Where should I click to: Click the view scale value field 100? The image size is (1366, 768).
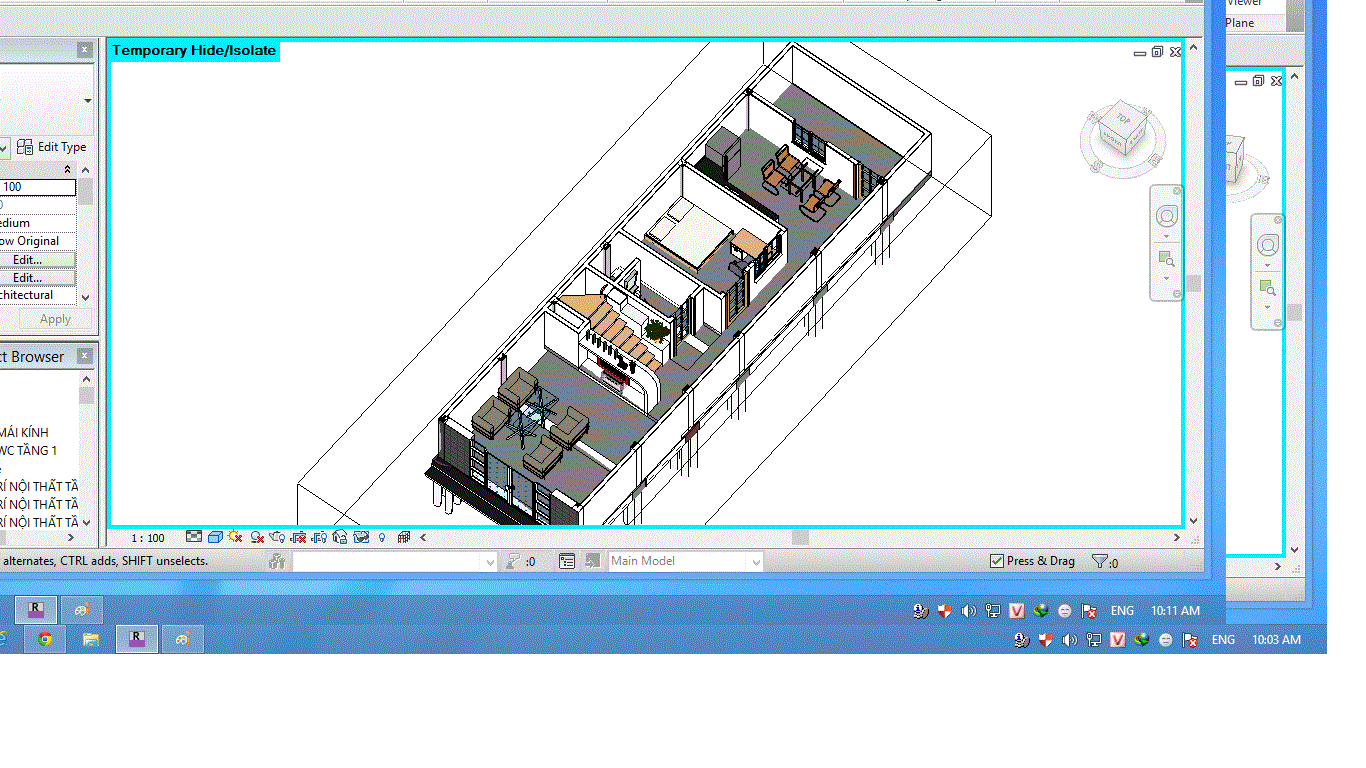pyautogui.click(x=38, y=187)
